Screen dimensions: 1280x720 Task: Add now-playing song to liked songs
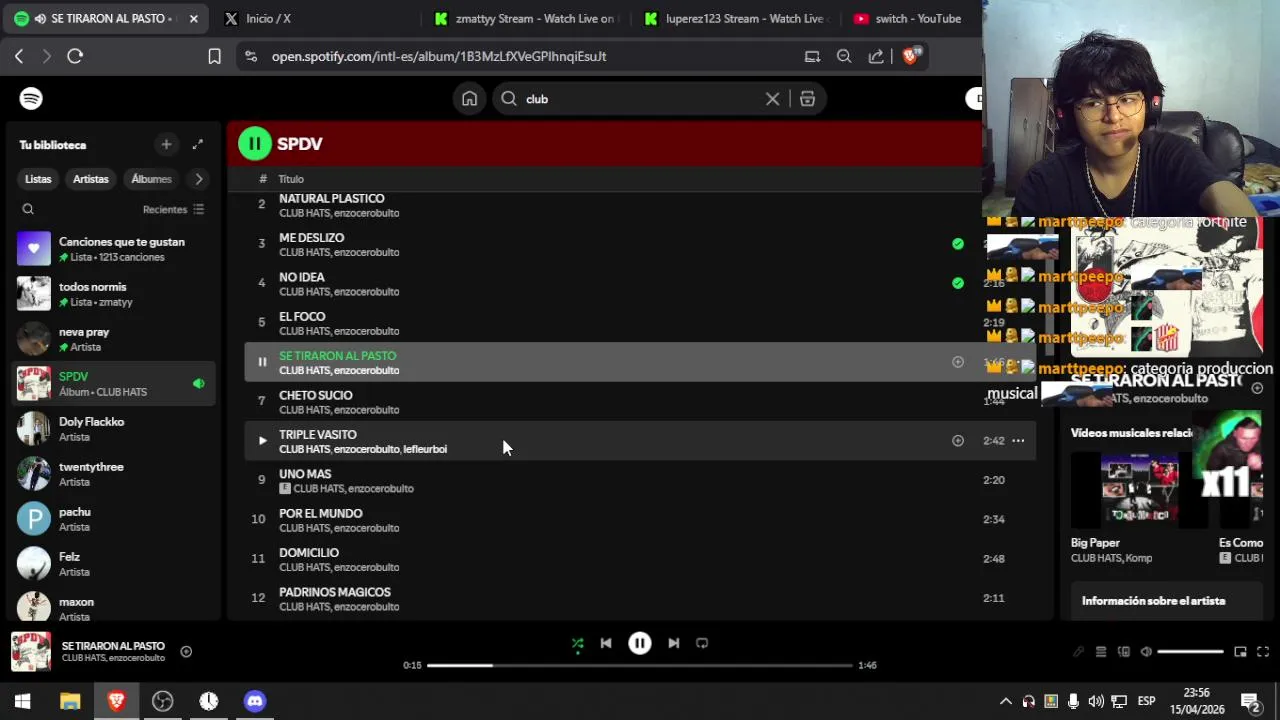(186, 652)
